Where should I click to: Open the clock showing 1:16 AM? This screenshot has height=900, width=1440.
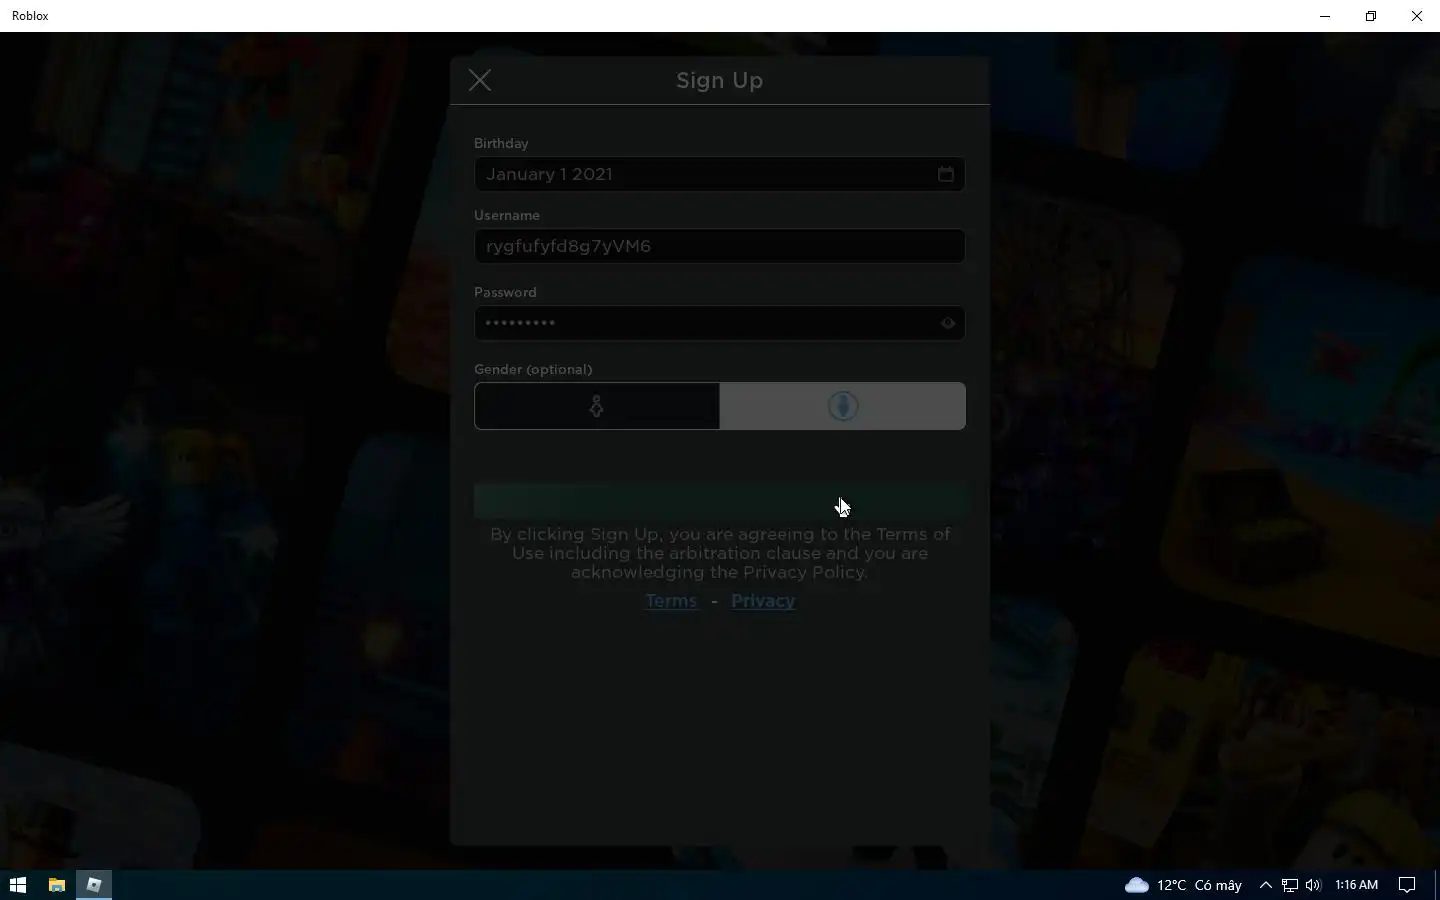pyautogui.click(x=1357, y=885)
